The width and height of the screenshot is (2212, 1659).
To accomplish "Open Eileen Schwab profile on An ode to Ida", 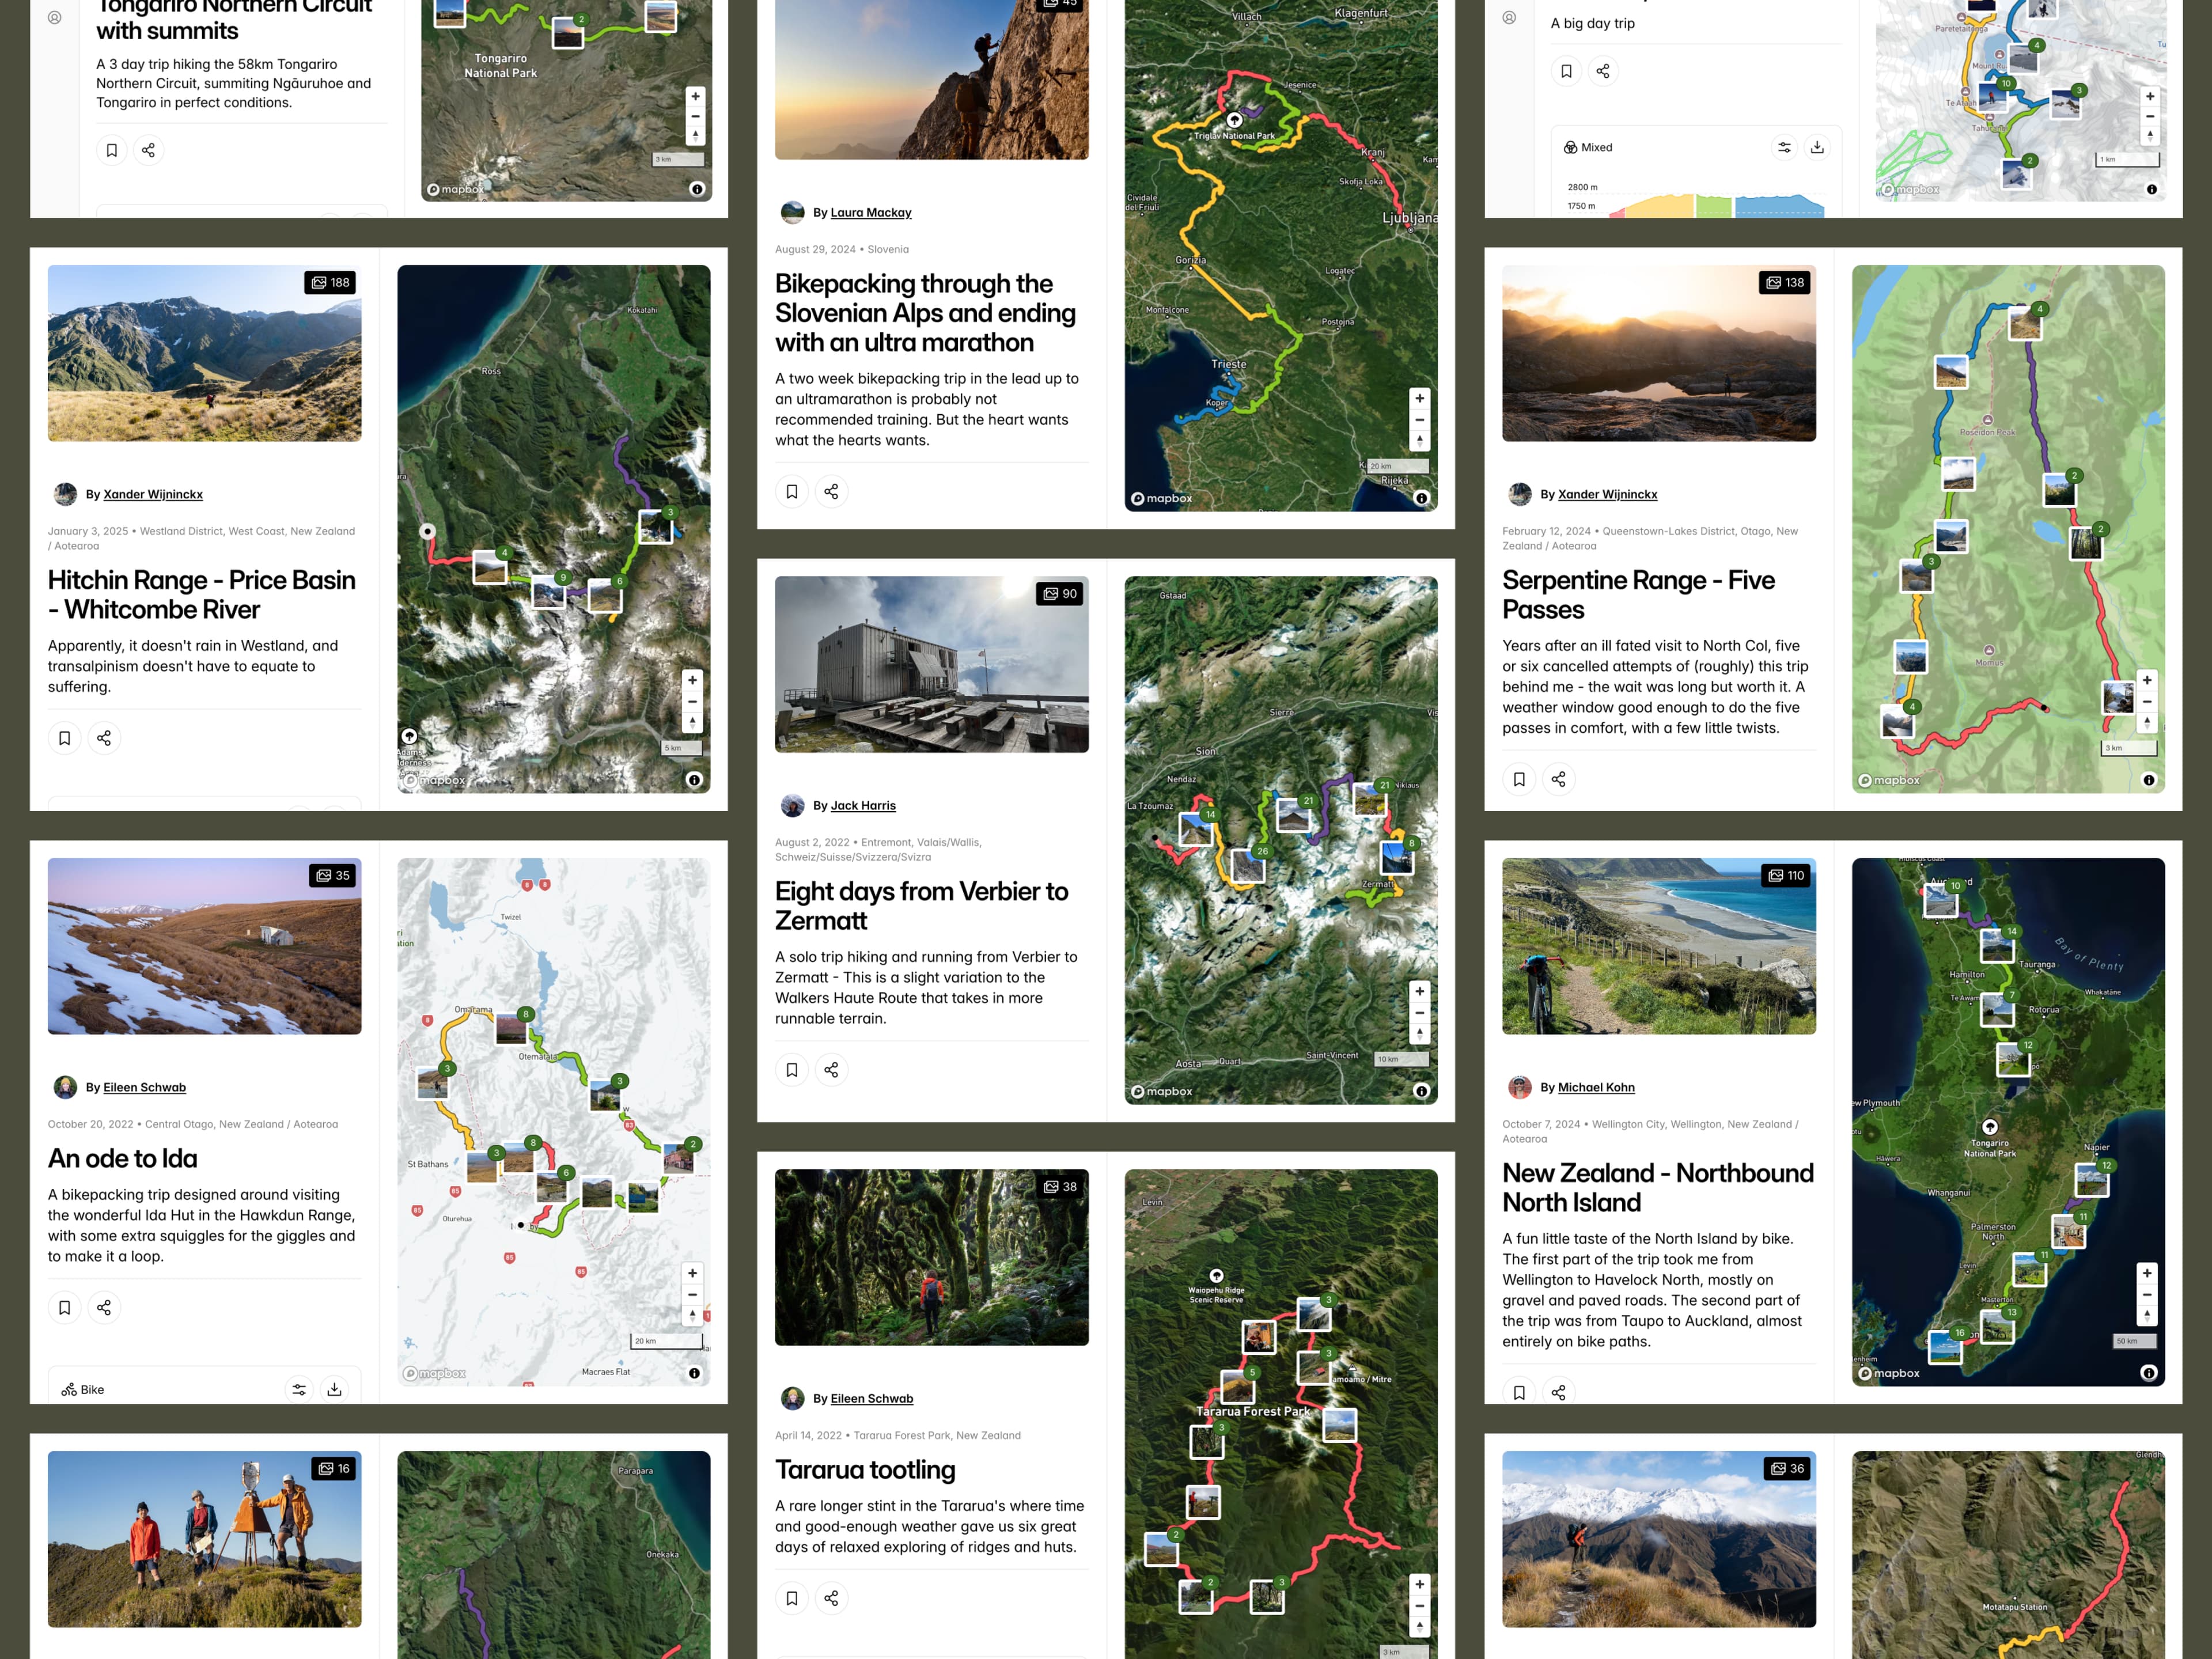I will point(144,1087).
